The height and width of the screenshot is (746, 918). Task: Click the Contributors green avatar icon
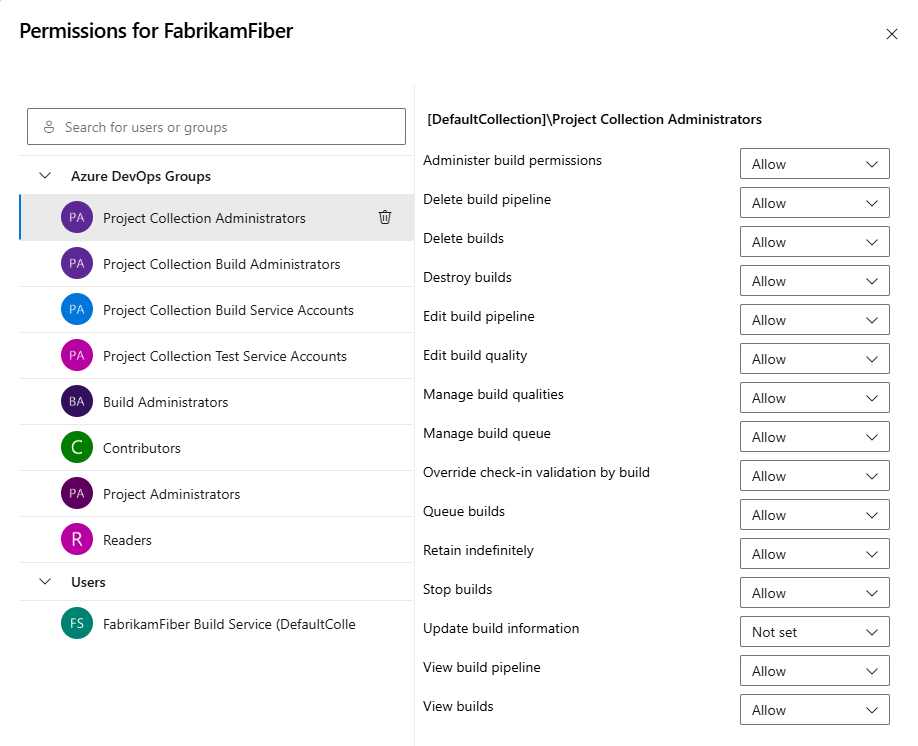tap(77, 448)
